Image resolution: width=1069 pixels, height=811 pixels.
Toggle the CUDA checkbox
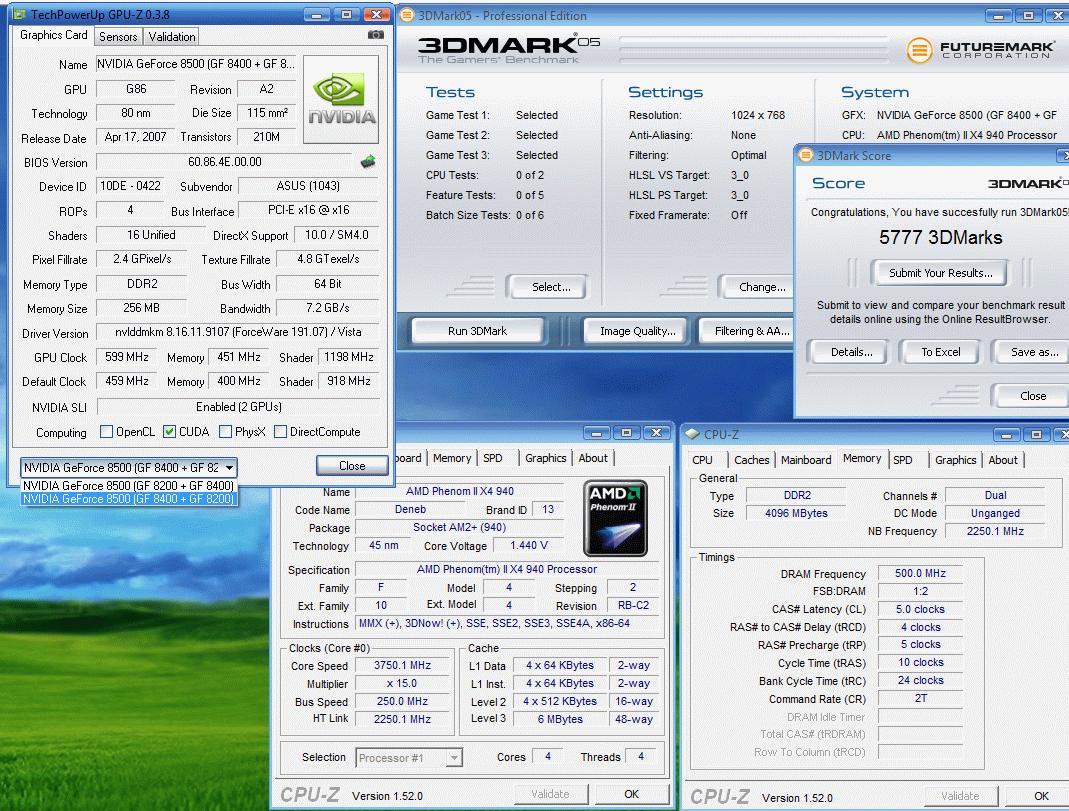[x=170, y=431]
